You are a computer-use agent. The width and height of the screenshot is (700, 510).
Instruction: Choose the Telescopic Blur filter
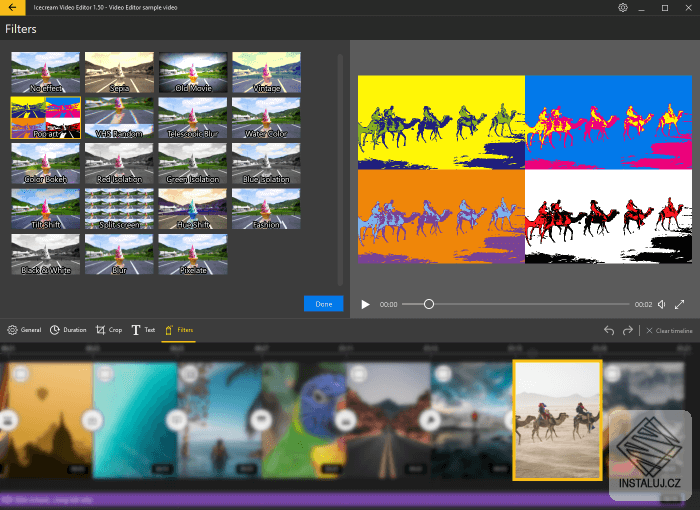(x=193, y=118)
